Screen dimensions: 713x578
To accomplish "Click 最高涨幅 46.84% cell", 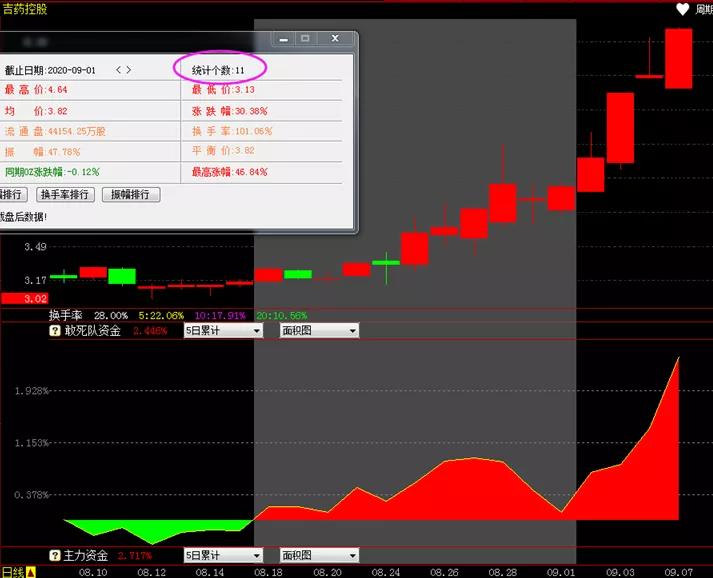I will pos(229,172).
